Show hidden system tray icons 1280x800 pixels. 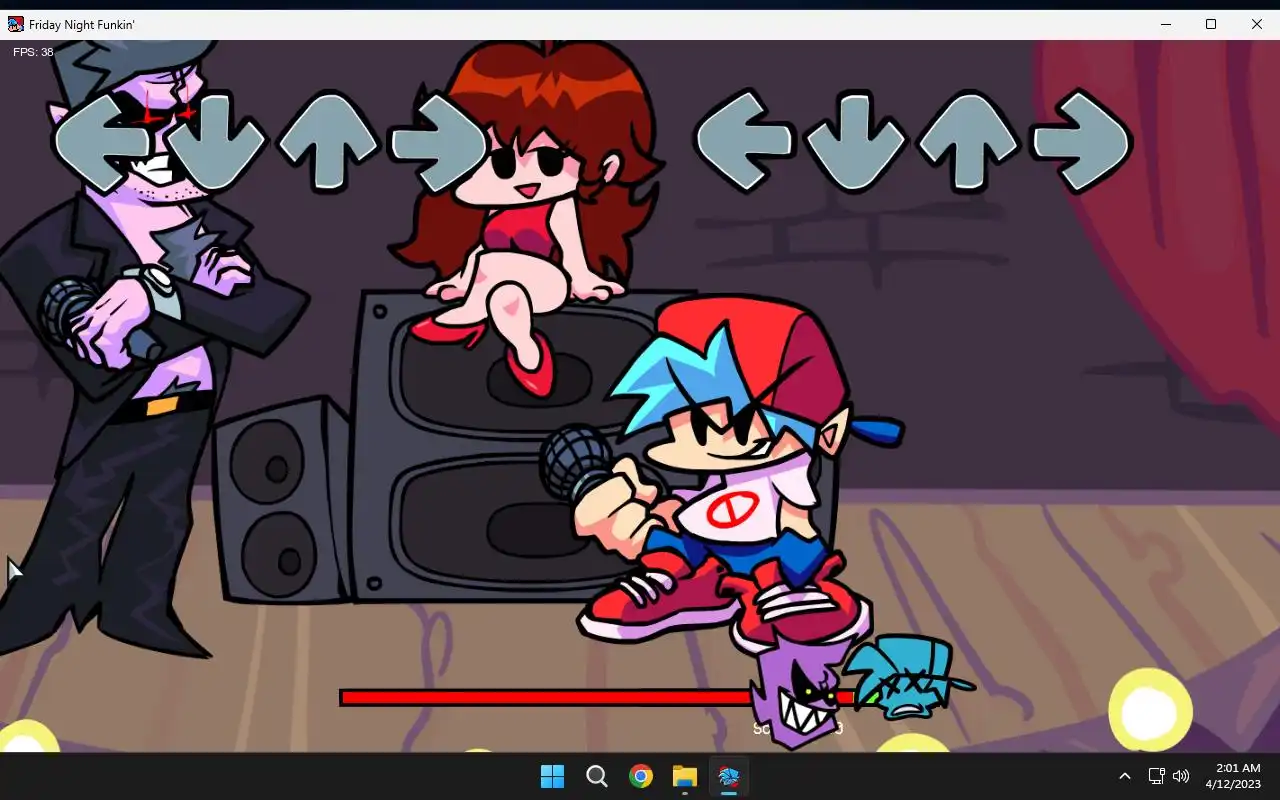pos(1124,776)
